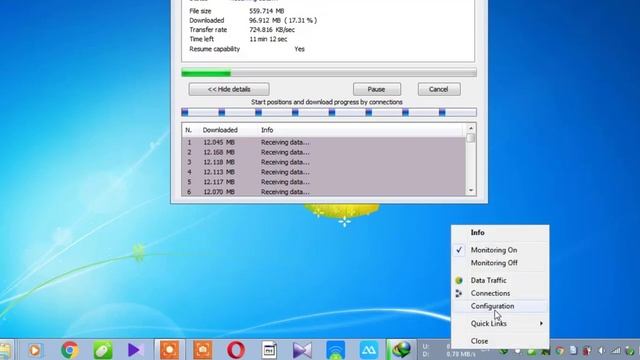The width and height of the screenshot is (640, 360).
Task: Click the Time left value 11 min 12 sec
Action: coord(268,39)
